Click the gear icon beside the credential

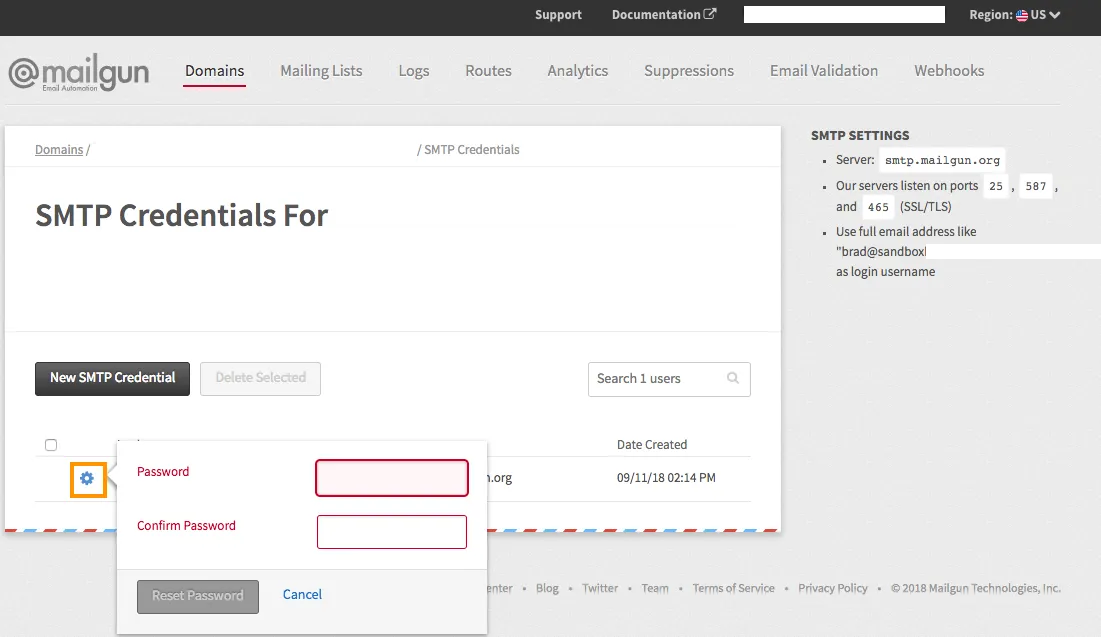pyautogui.click(x=87, y=479)
